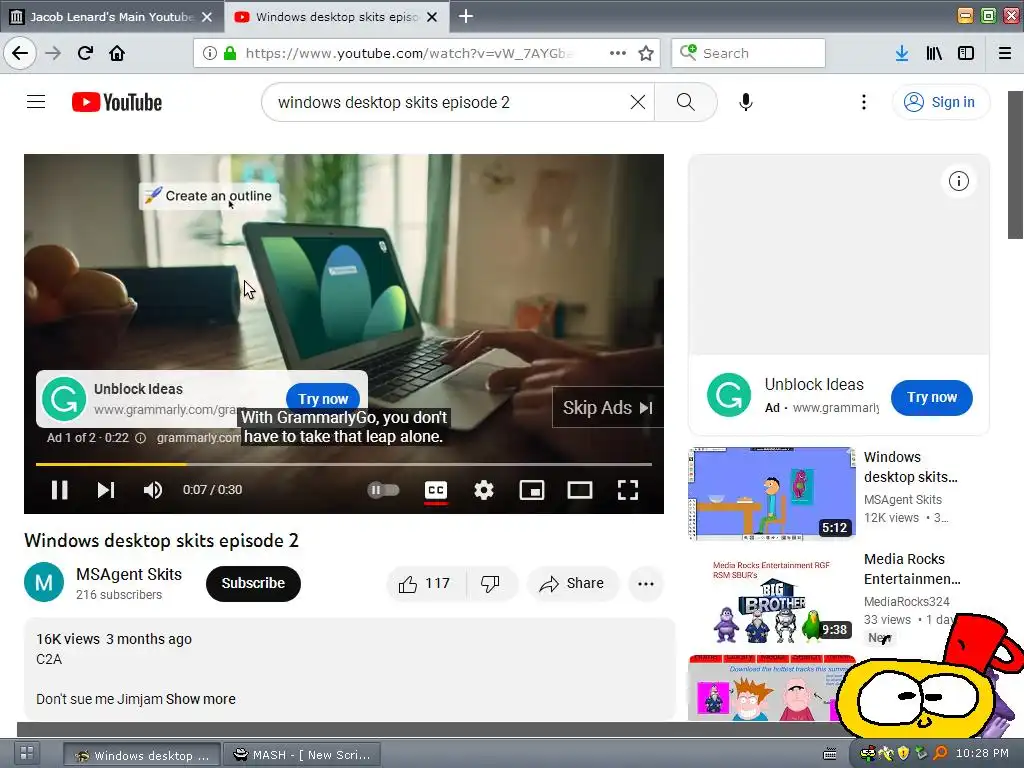Open on-screen keyboard tray icon

coord(830,754)
